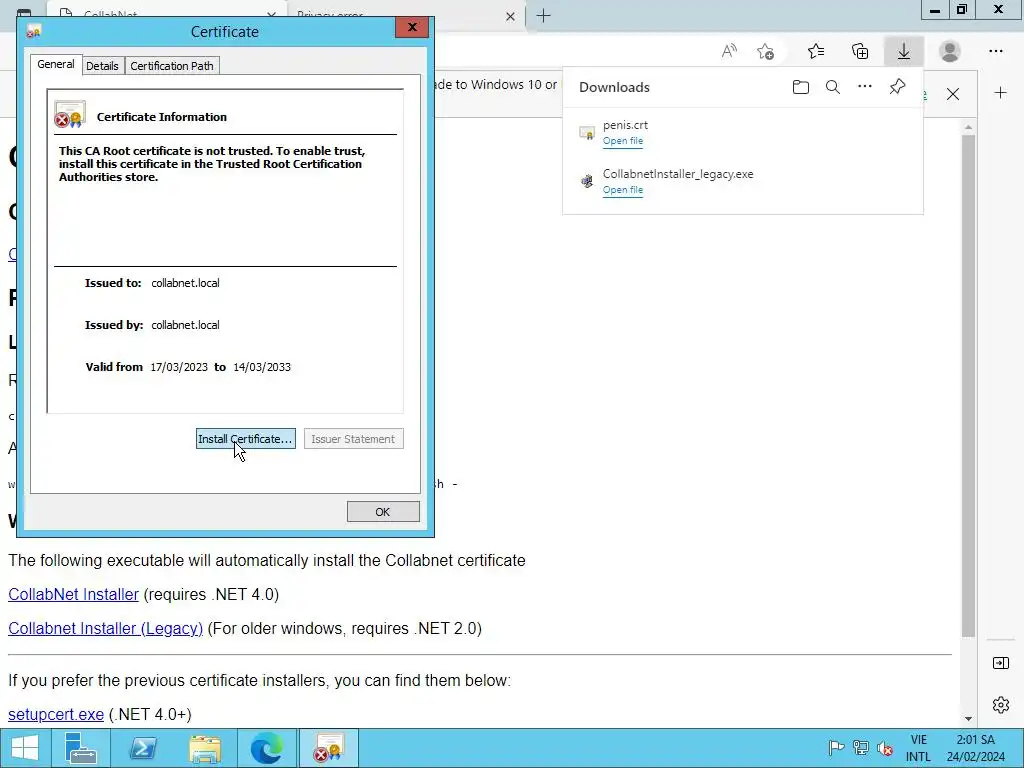Toggle the sidebar collapse icon
This screenshot has width=1024, height=768.
pos(1000,664)
